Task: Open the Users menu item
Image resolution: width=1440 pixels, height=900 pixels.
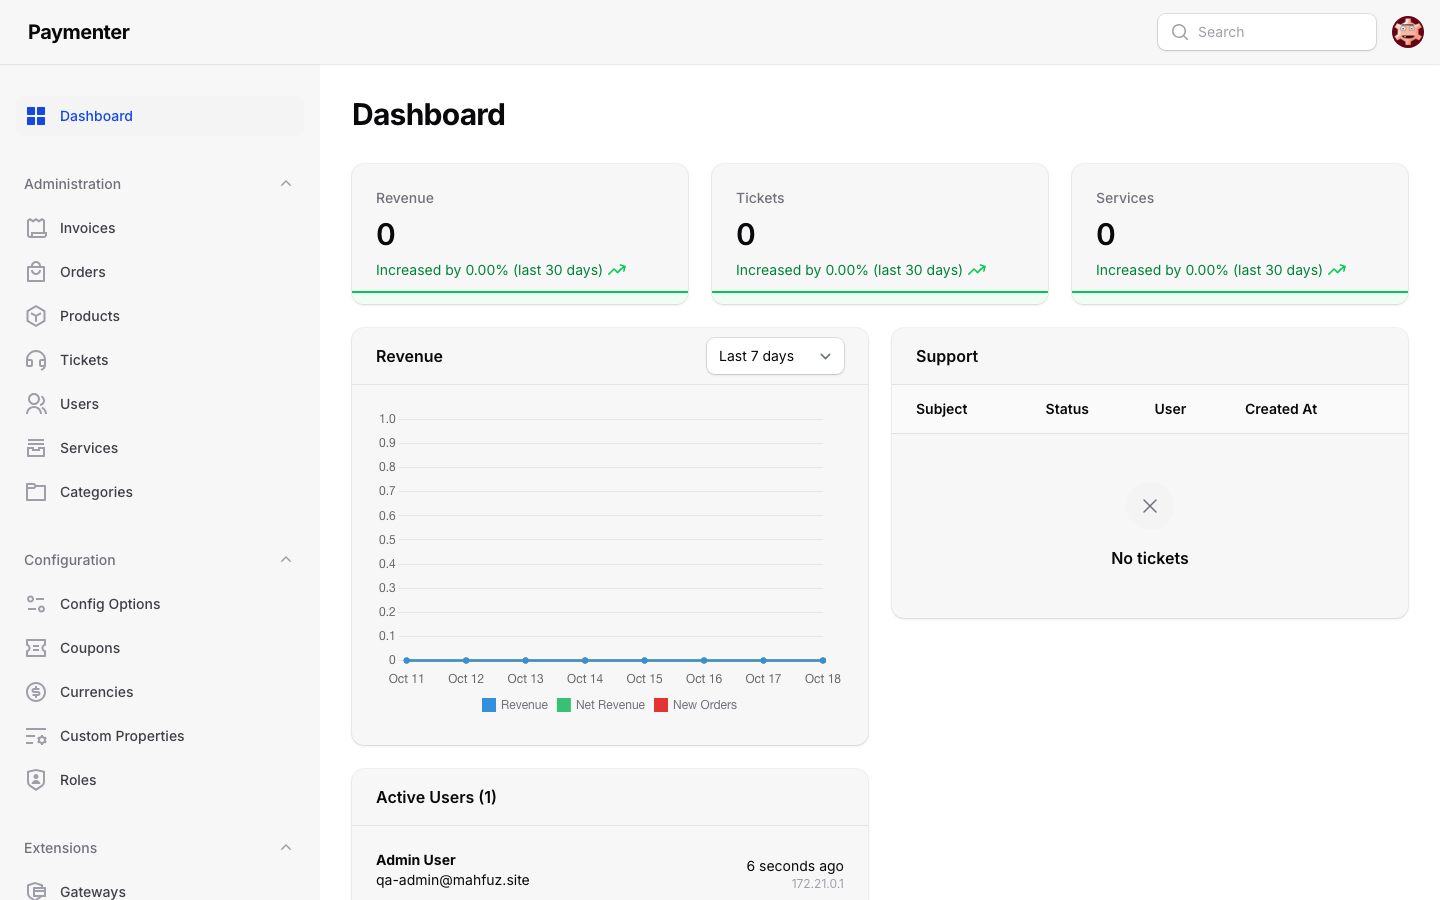Action: coord(160,404)
